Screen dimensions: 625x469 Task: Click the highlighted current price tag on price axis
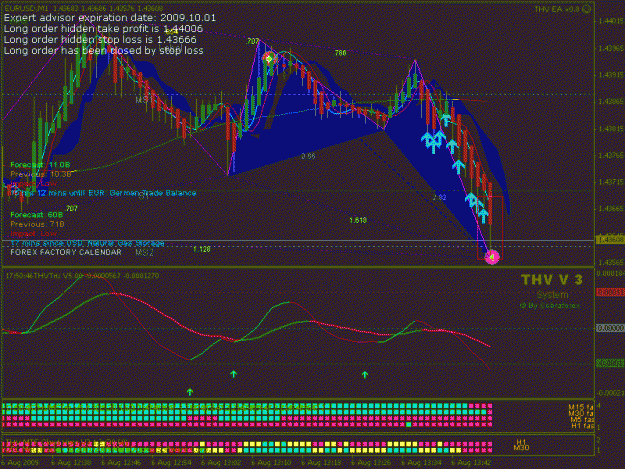[610, 239]
